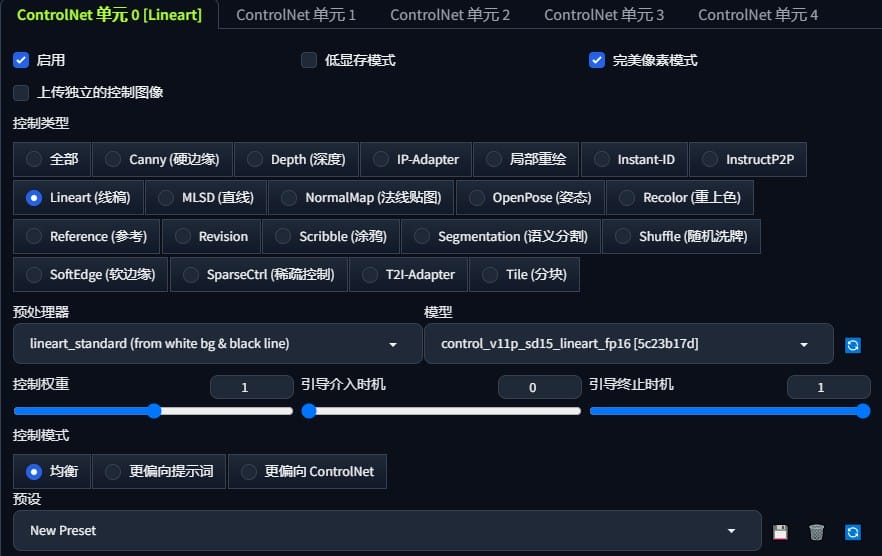Image resolution: width=882 pixels, height=556 pixels.
Task: Set control mode to 均衡
Action: (52, 472)
